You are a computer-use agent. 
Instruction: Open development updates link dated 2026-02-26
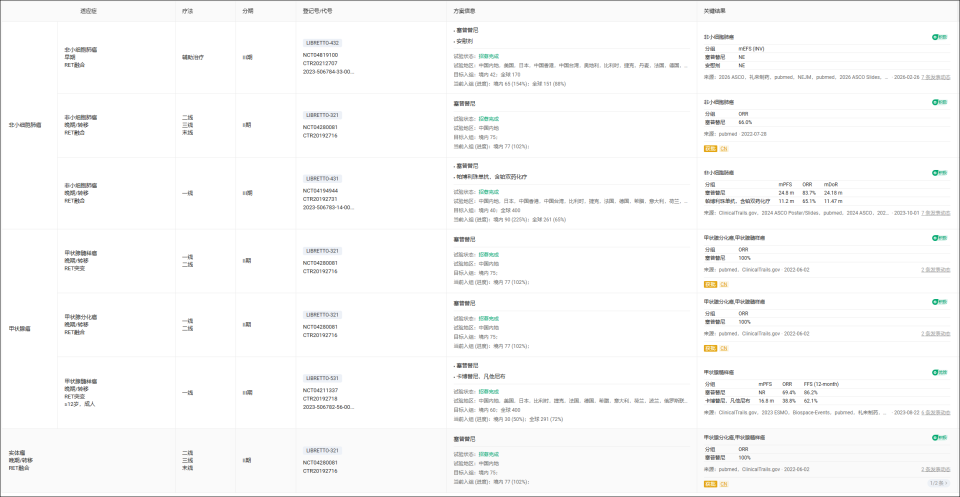click(x=936, y=78)
